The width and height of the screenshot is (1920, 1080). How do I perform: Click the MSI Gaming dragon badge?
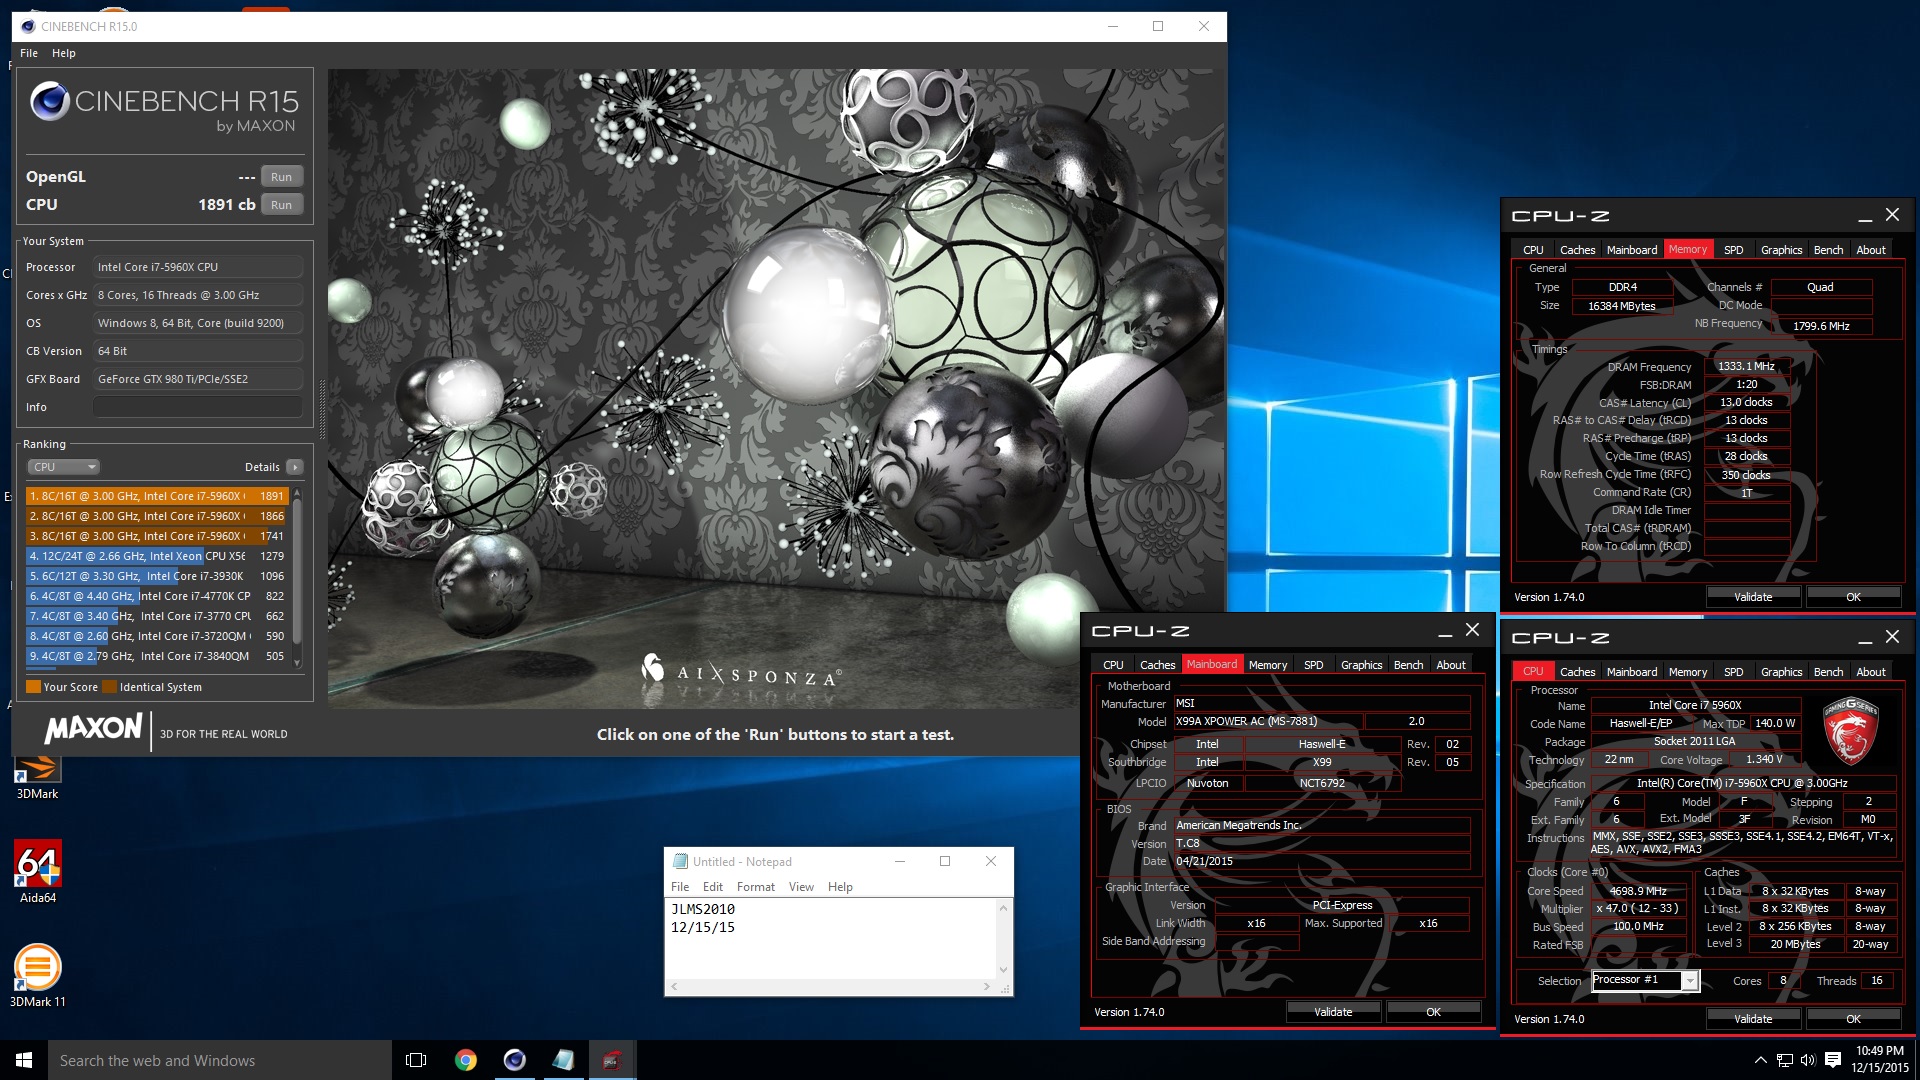[1850, 732]
